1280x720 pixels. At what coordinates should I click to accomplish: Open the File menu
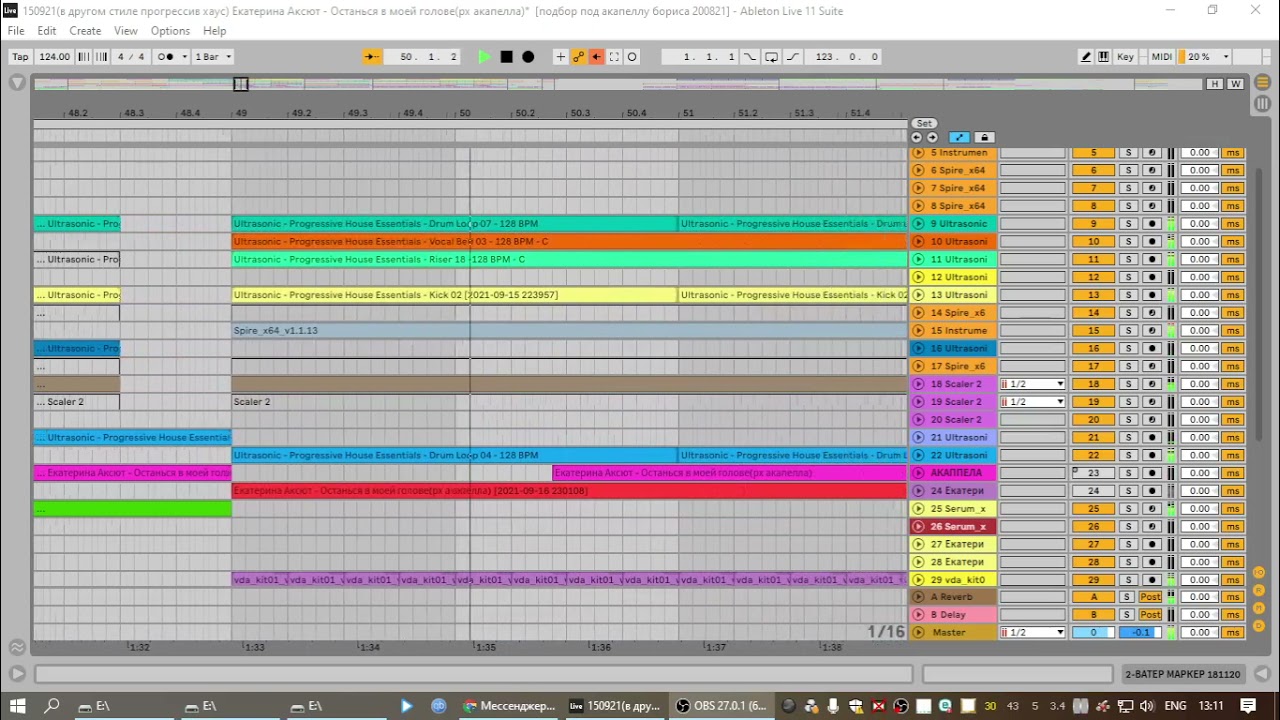click(16, 31)
